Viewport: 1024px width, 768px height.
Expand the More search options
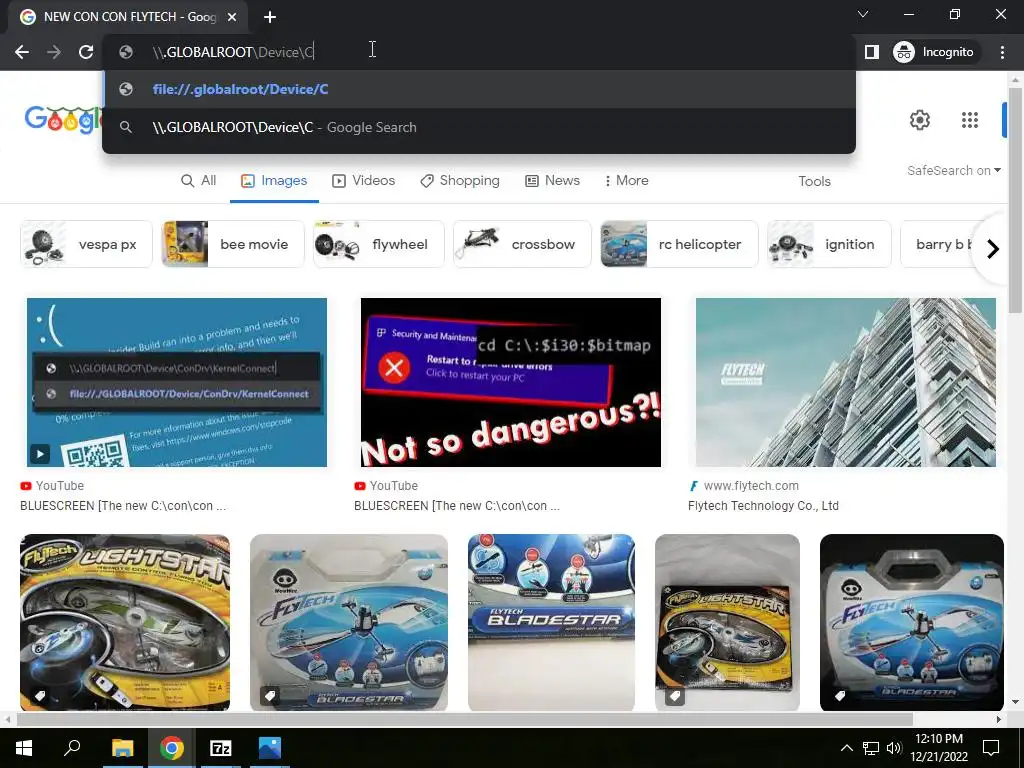[626, 181]
